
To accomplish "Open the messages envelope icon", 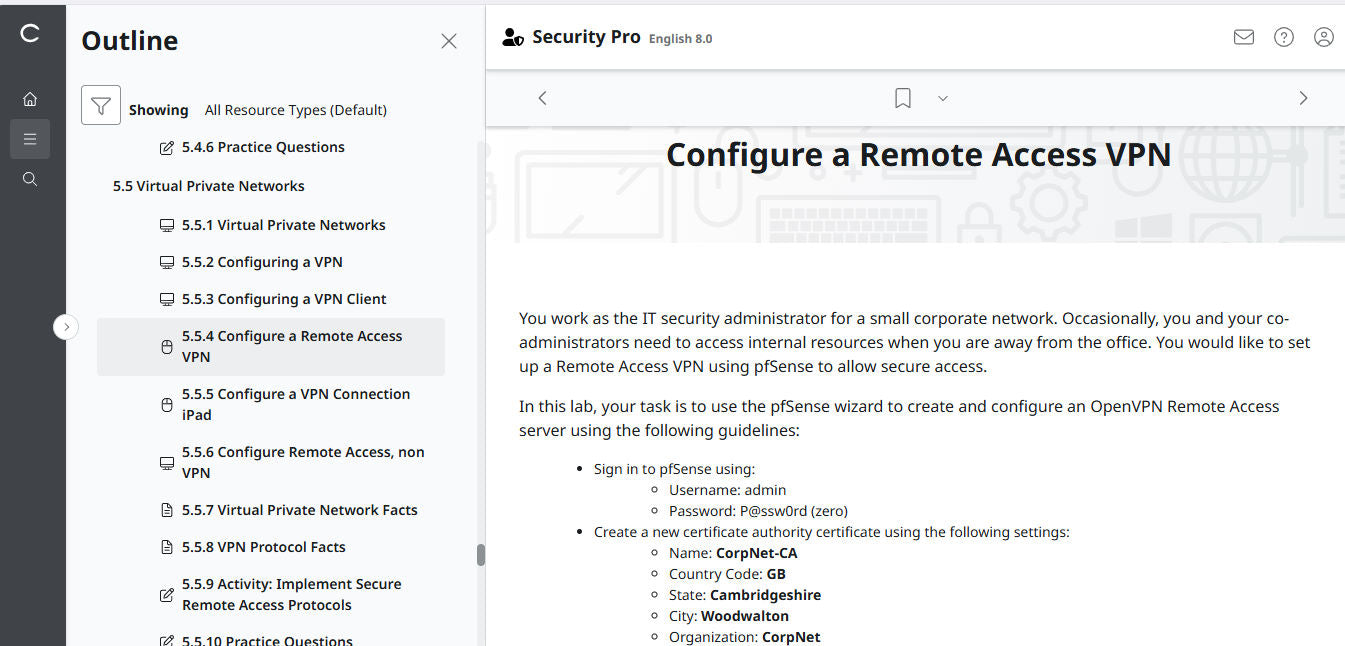I will (1243, 36).
